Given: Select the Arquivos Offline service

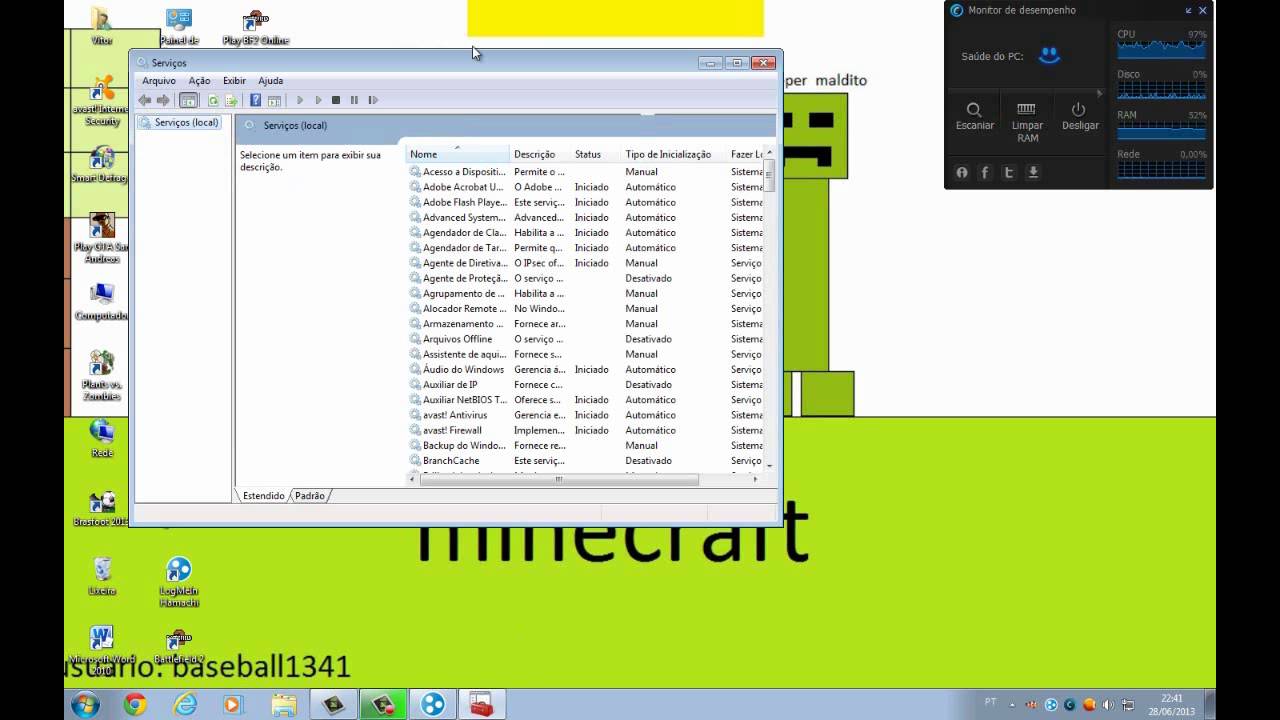Looking at the screenshot, I should coord(585,339).
